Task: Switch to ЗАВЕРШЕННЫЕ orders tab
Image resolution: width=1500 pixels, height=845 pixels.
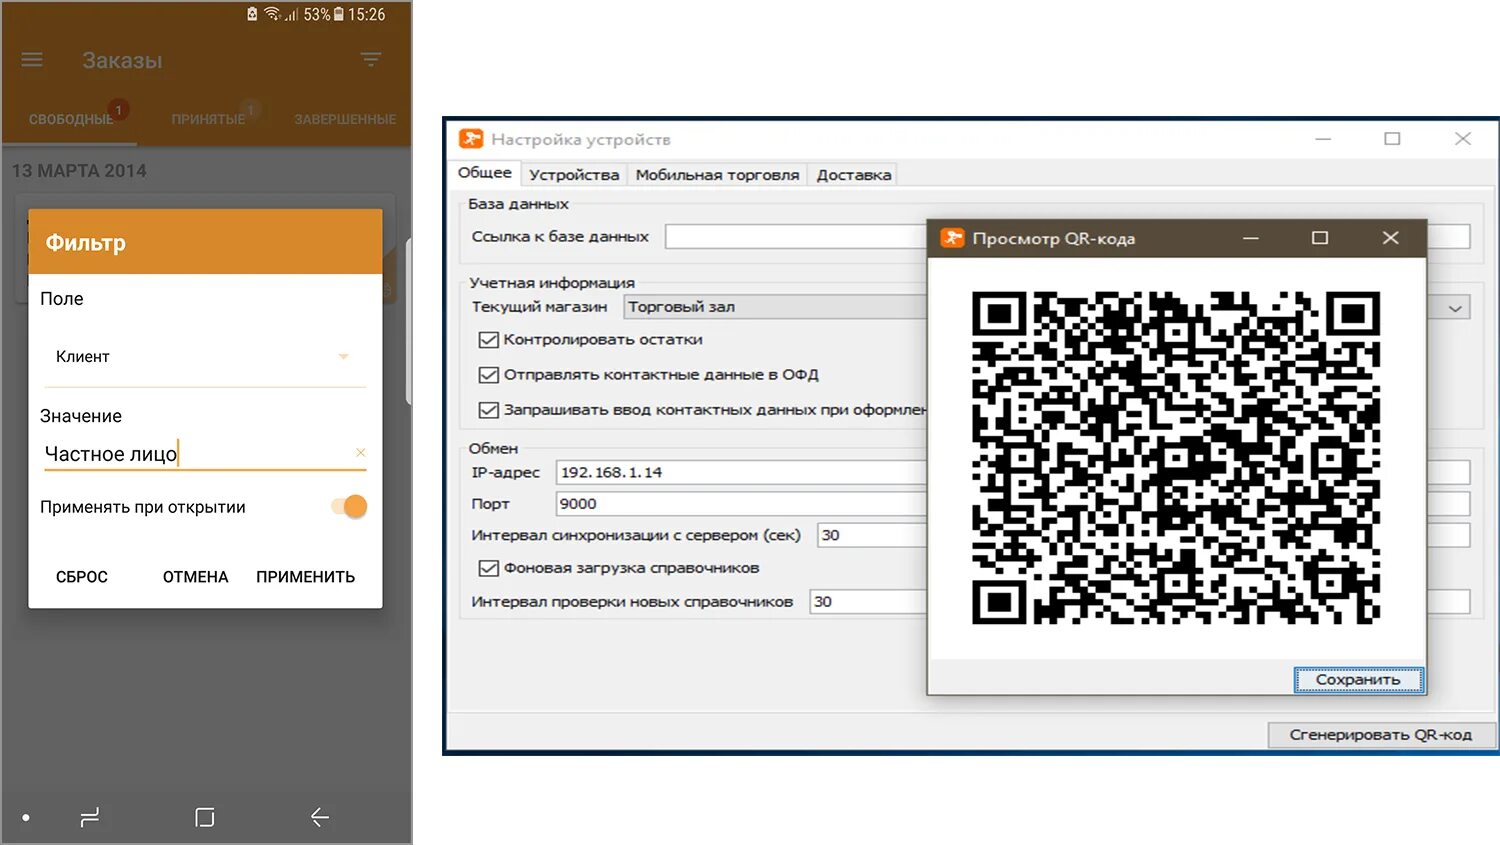Action: [x=345, y=119]
